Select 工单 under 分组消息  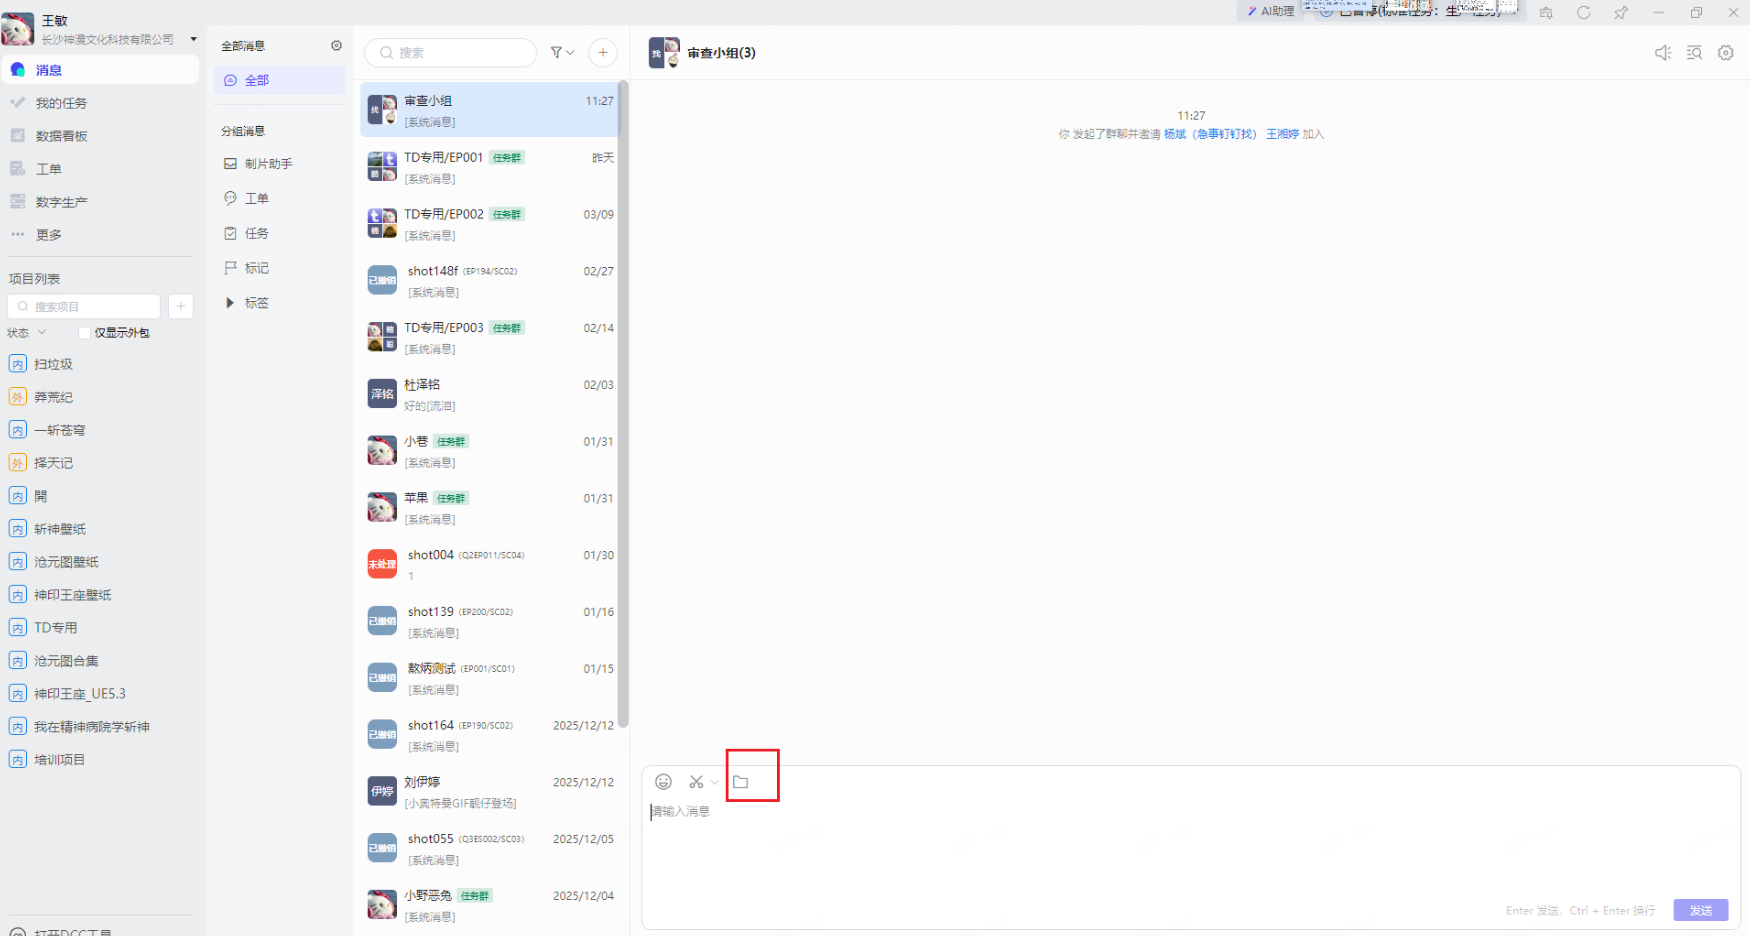[280, 198]
